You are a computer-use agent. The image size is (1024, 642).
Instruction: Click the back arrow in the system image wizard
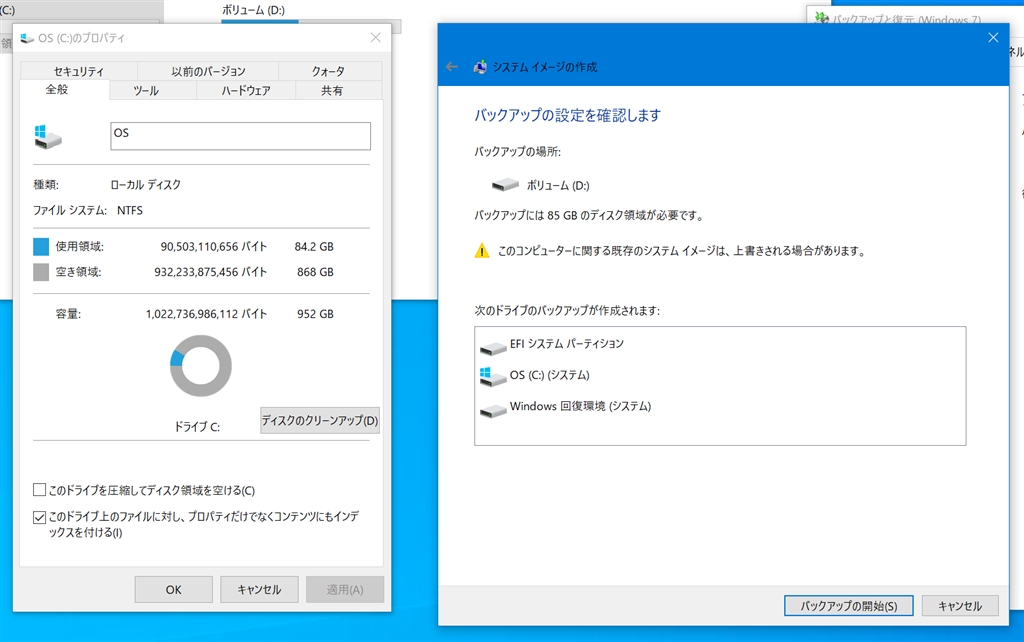[x=452, y=67]
